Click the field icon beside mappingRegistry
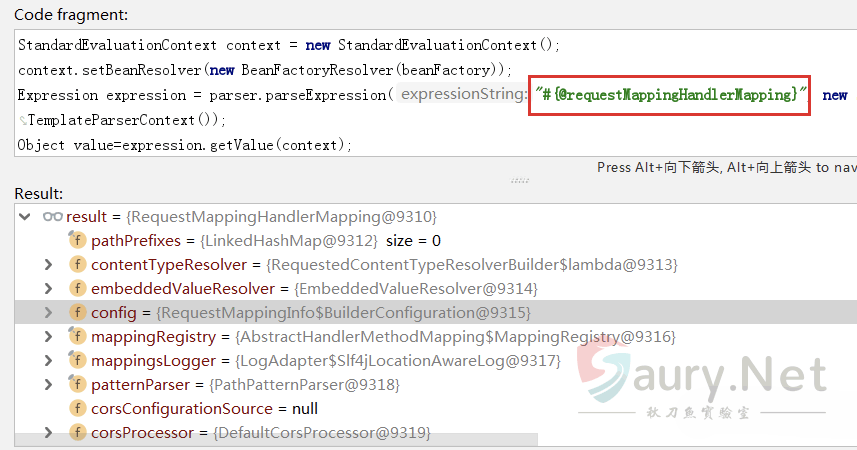Image resolution: width=857 pixels, height=450 pixels. pos(77,336)
